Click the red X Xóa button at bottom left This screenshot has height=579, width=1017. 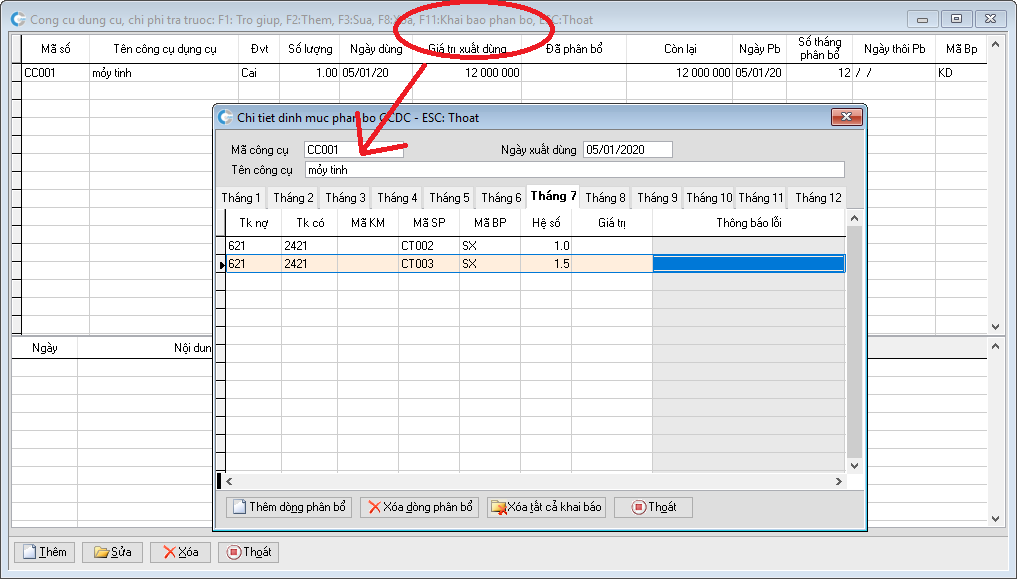180,552
